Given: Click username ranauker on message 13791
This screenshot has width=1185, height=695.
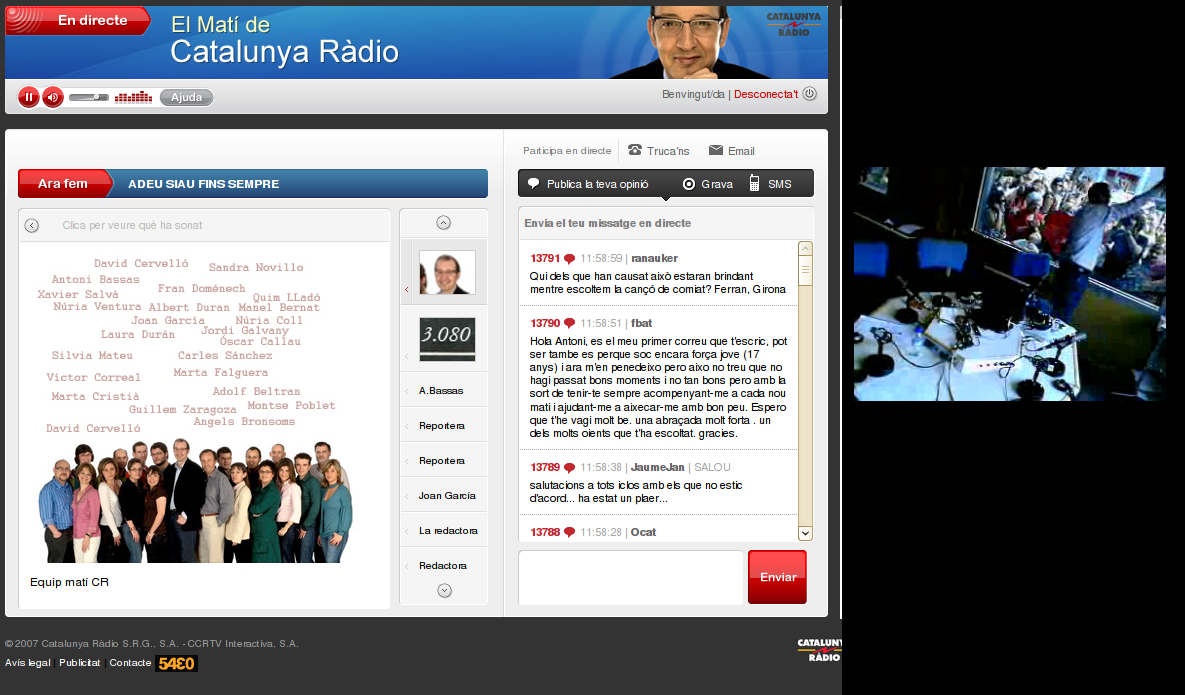Looking at the screenshot, I should (x=654, y=258).
